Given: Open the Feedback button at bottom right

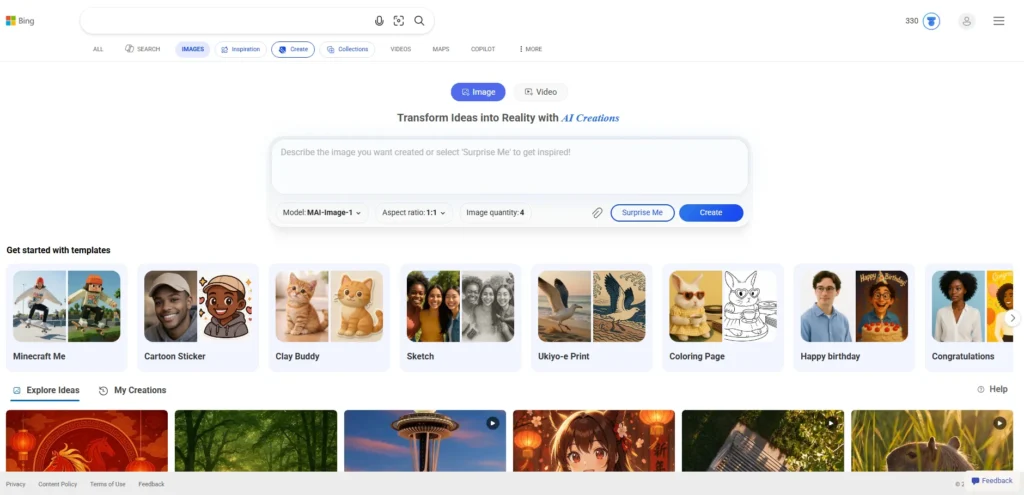Looking at the screenshot, I should tap(992, 481).
